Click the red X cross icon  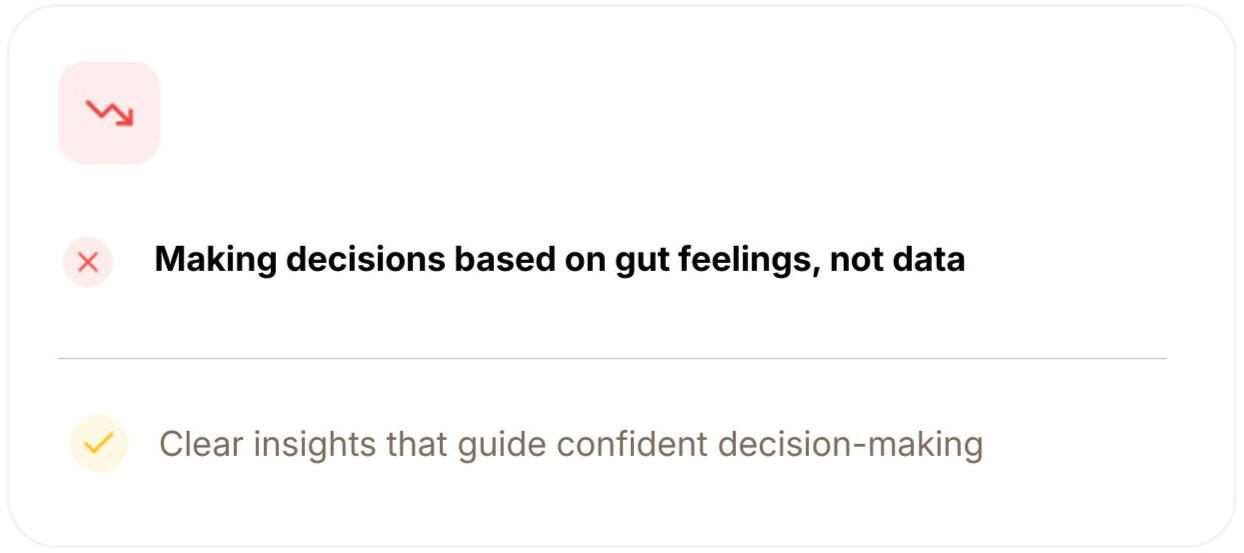[88, 262]
